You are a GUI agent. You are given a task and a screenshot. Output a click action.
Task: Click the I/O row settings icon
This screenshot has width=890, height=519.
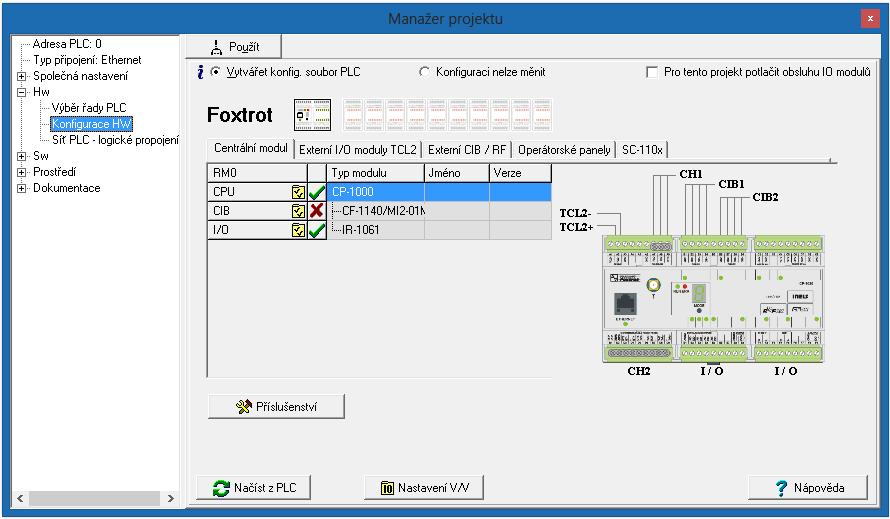click(x=298, y=230)
